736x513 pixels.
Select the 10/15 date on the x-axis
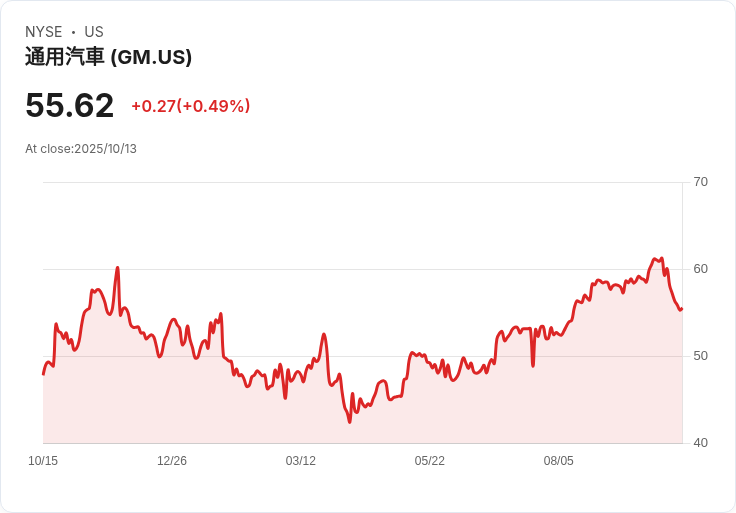click(x=43, y=461)
